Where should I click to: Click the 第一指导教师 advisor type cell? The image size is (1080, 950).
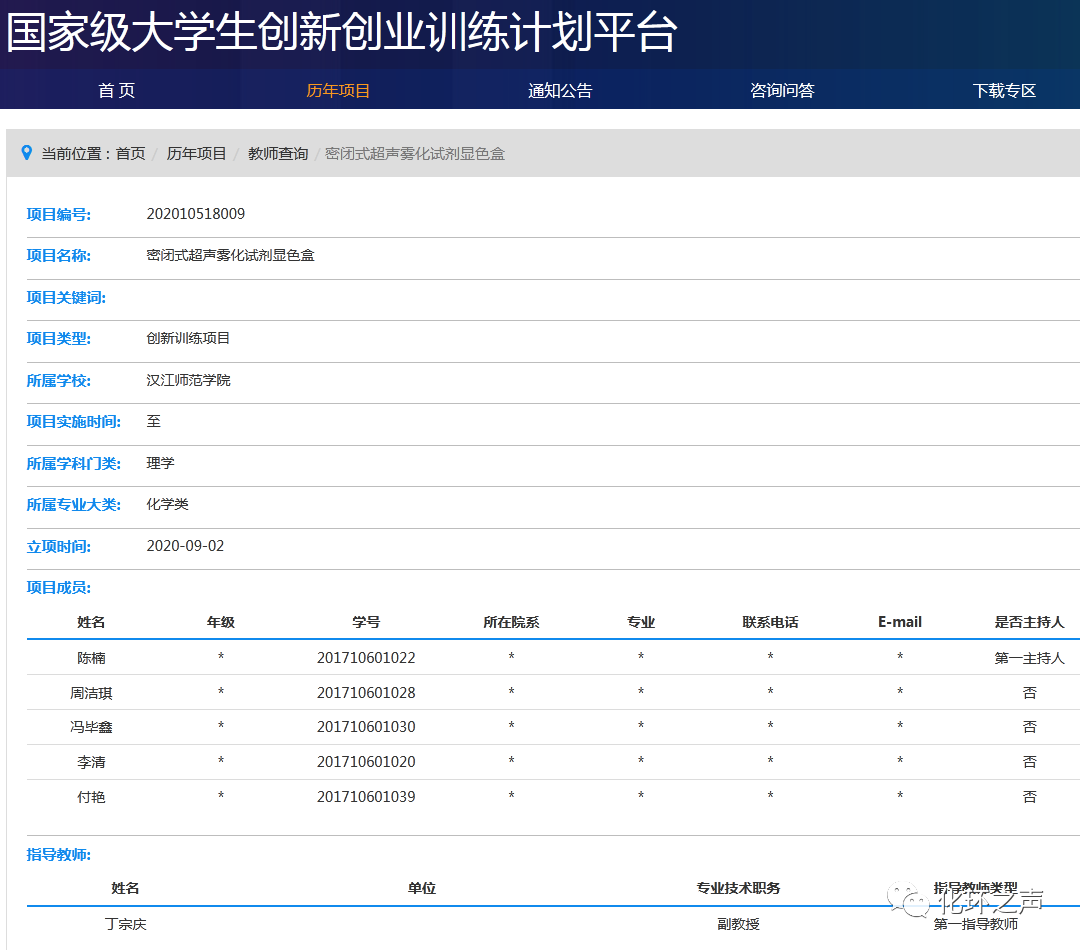975,924
